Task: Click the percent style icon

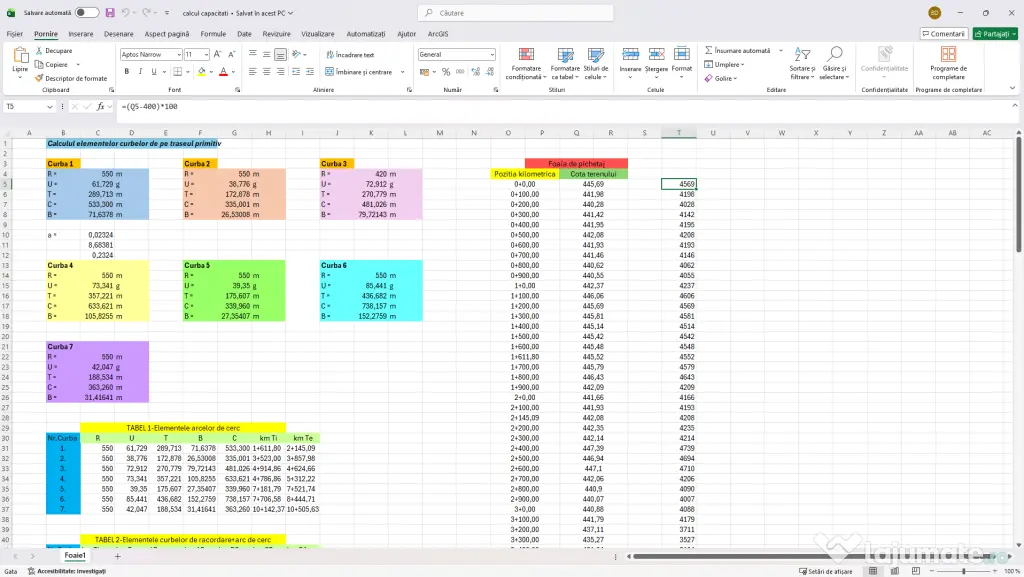Action: (446, 72)
